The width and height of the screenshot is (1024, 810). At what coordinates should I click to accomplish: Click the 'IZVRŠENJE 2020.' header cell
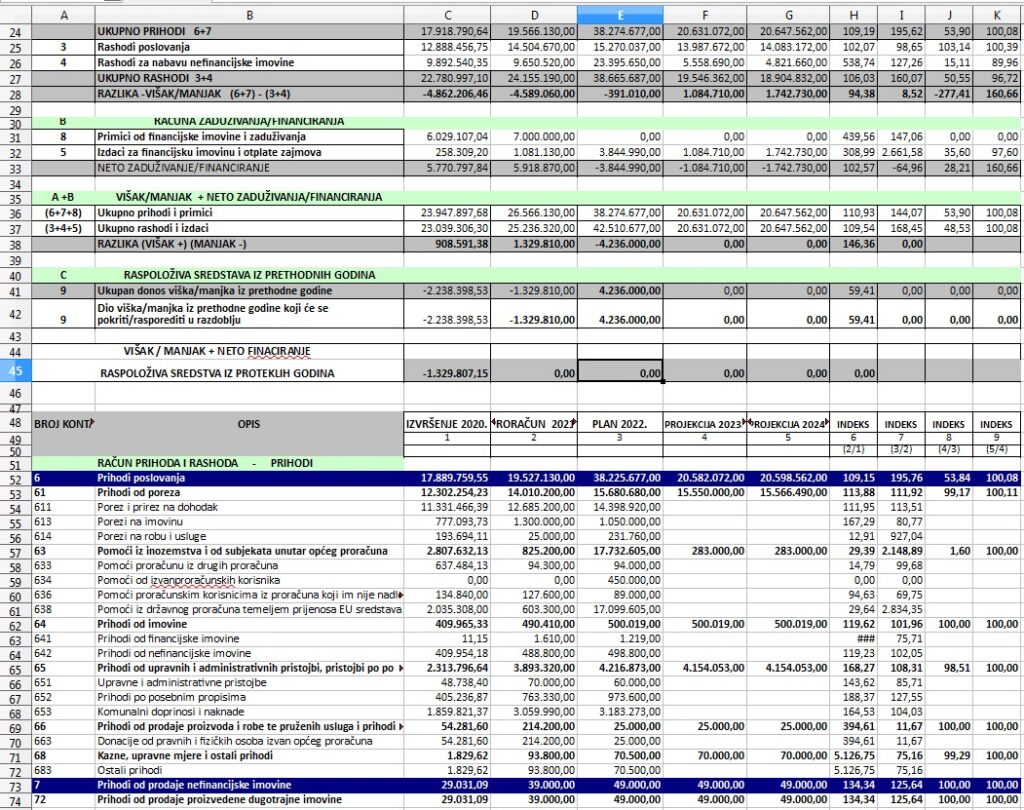click(x=447, y=423)
